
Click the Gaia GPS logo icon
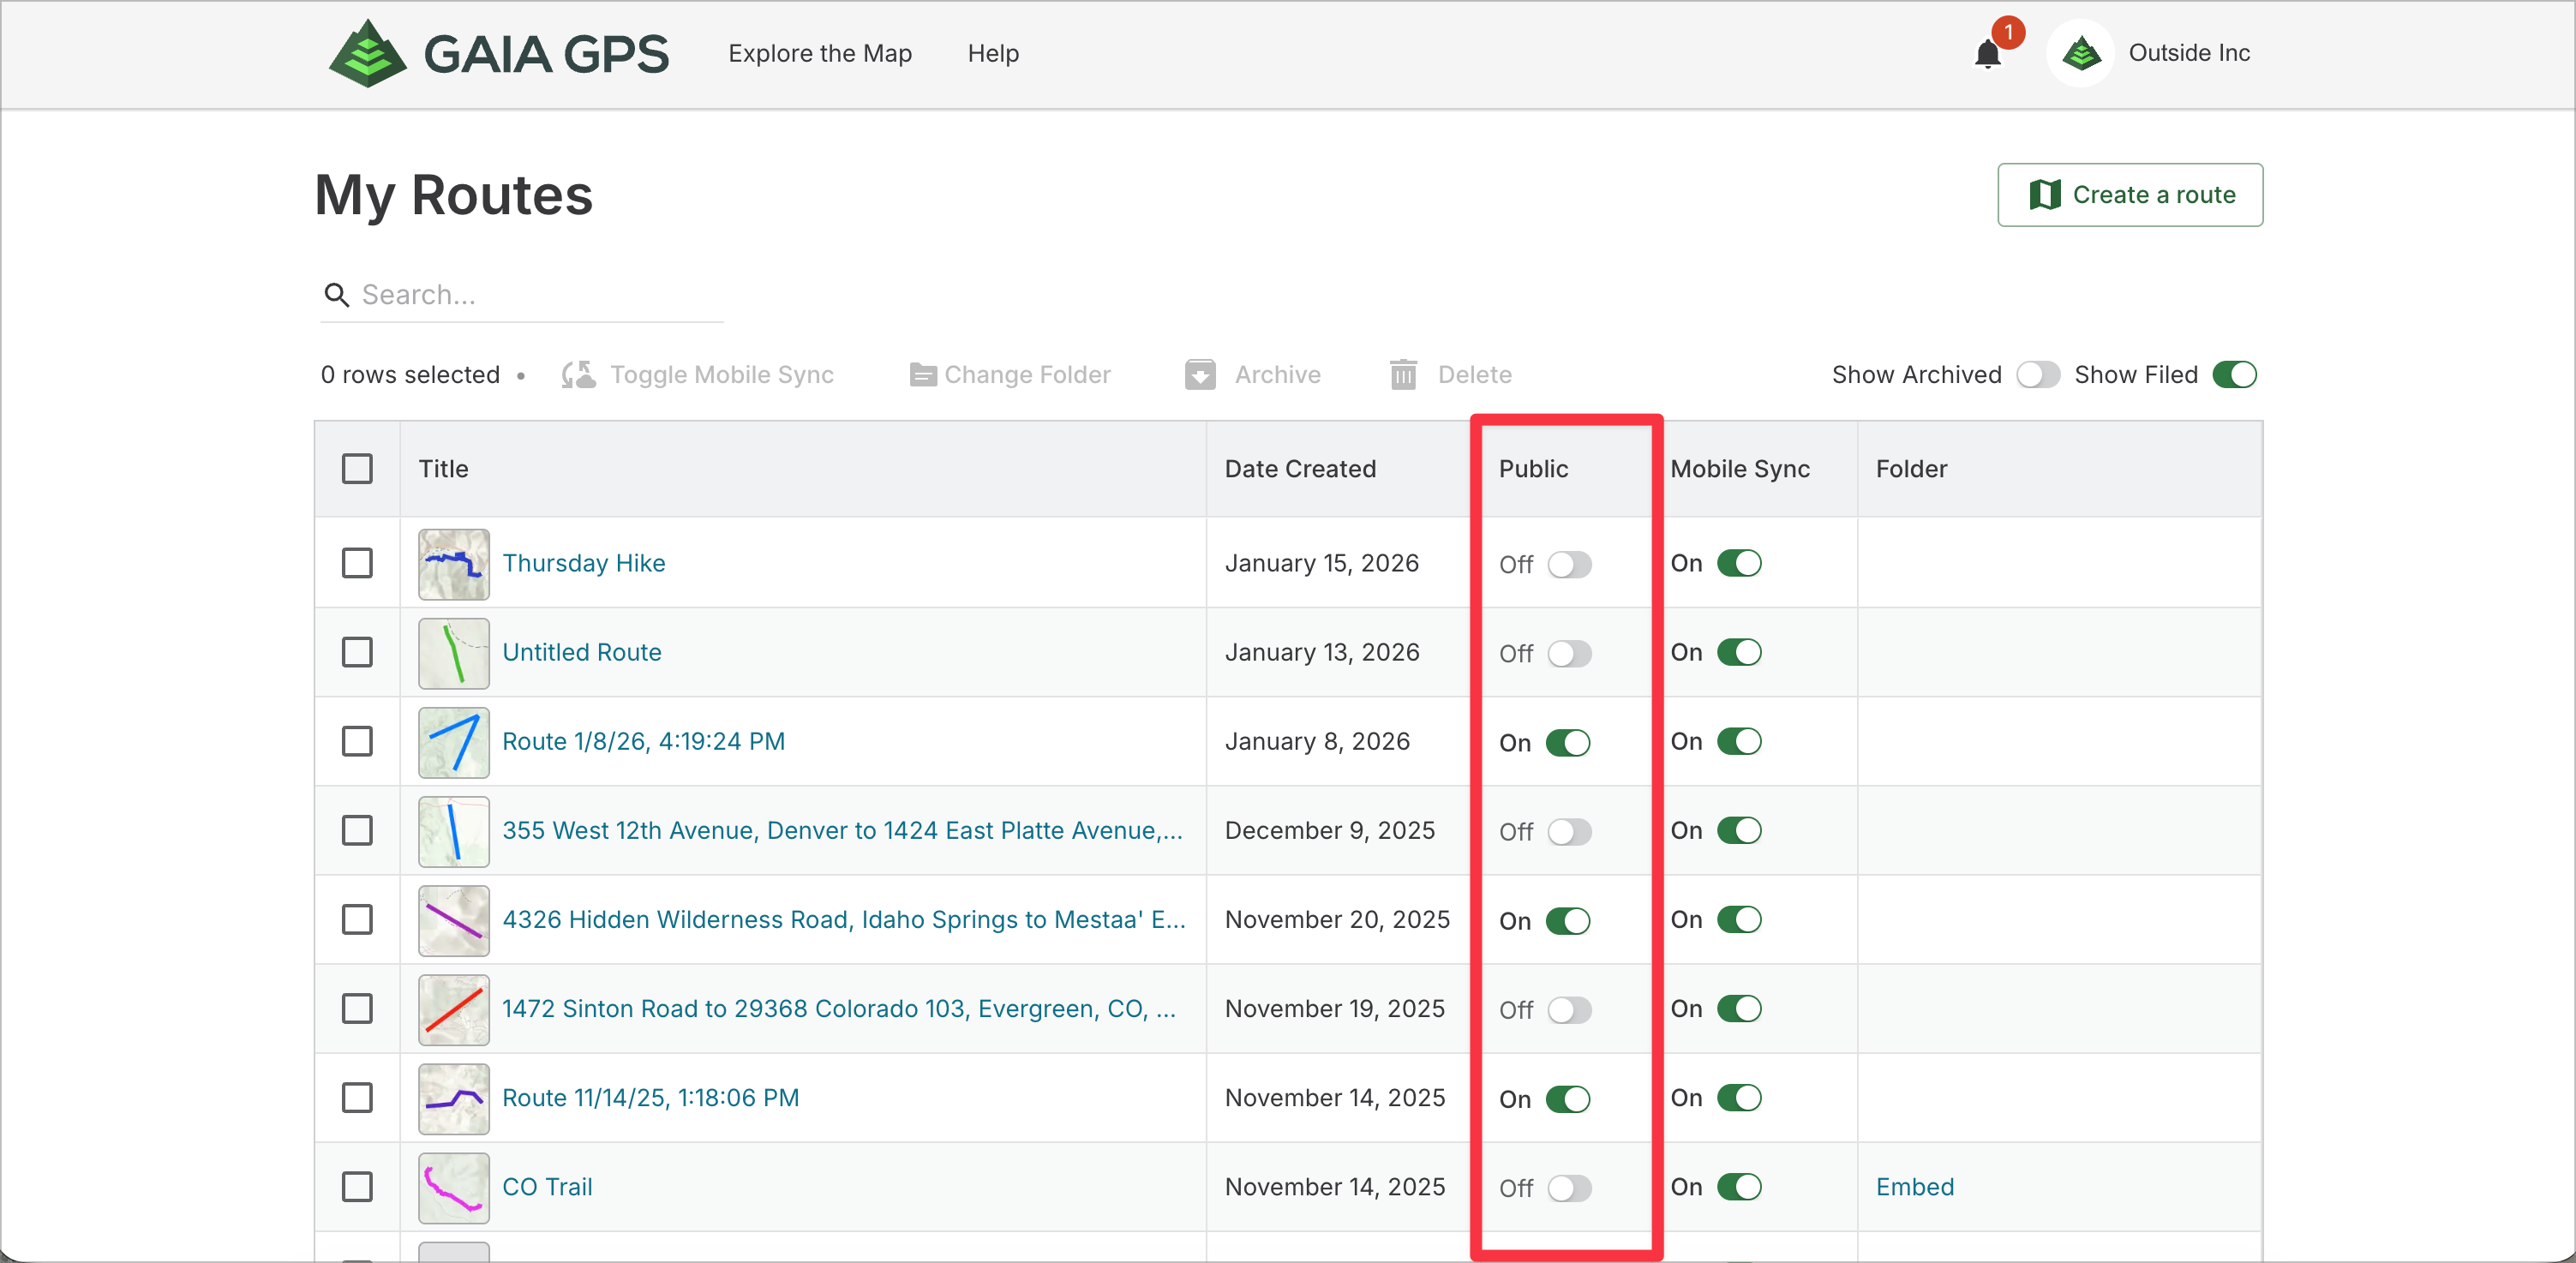(367, 54)
